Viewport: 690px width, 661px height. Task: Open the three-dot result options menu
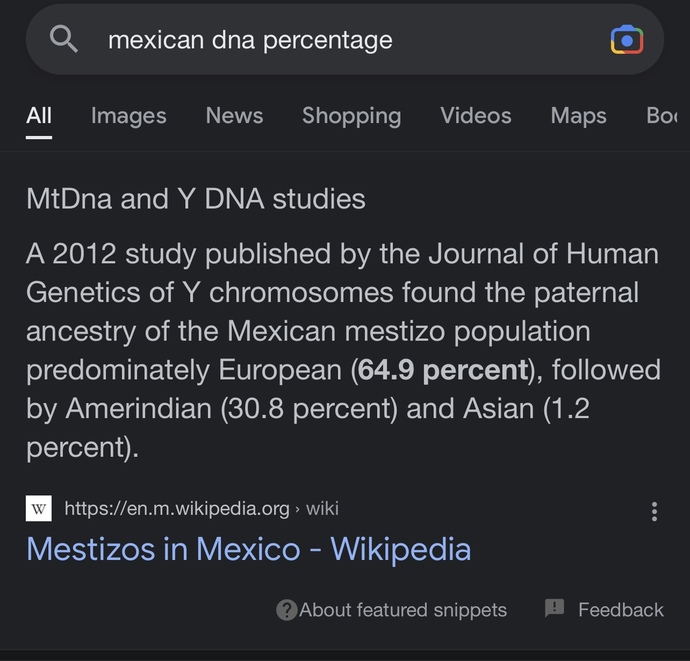pos(654,511)
